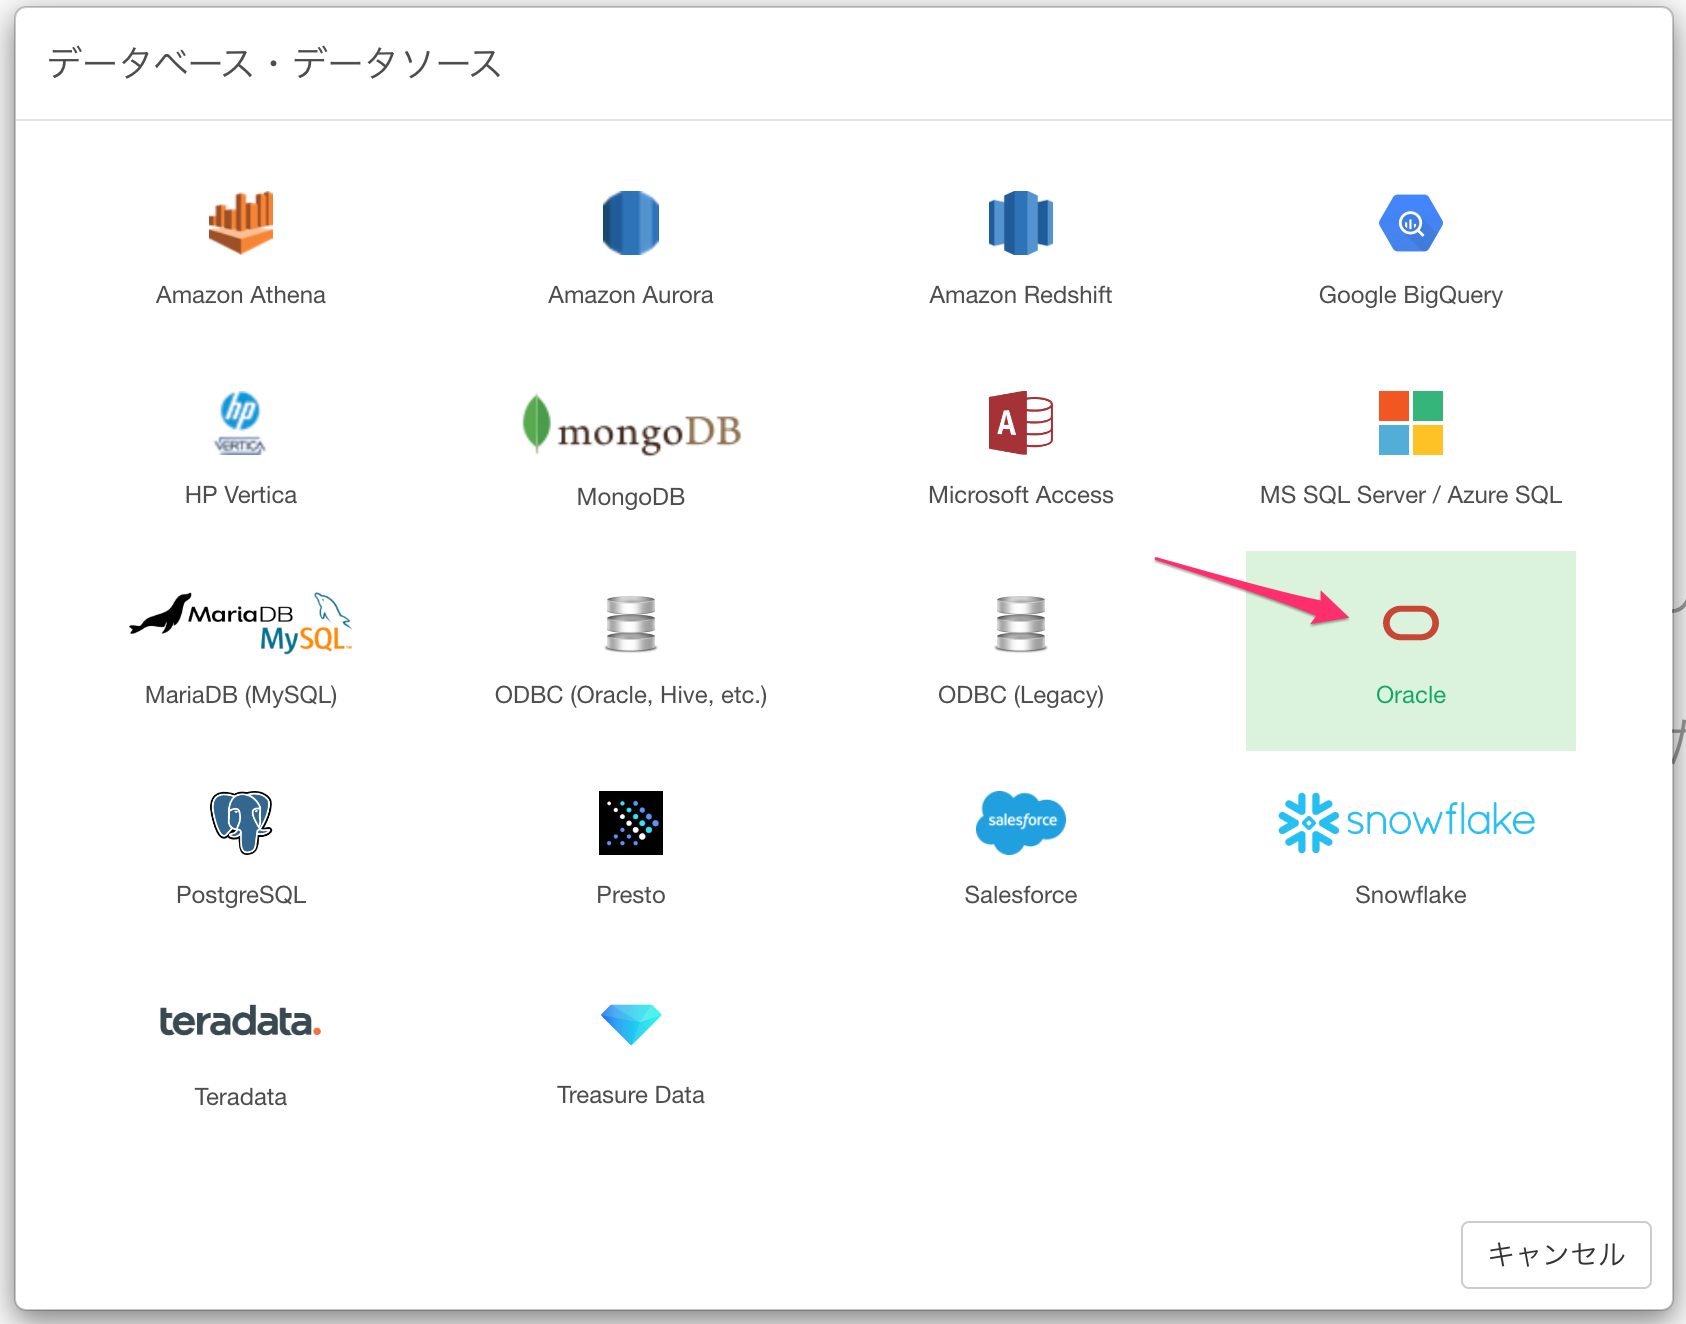Pick the Amazon Redshift icon
Image resolution: width=1686 pixels, height=1324 pixels.
1021,223
